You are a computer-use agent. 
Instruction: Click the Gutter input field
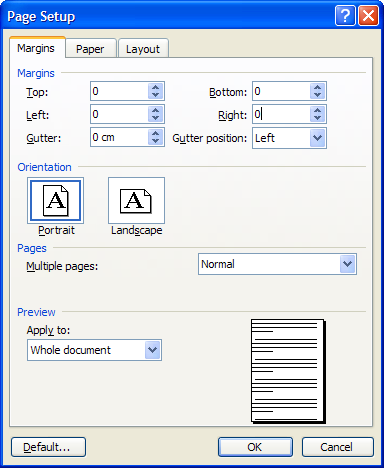coord(119,137)
